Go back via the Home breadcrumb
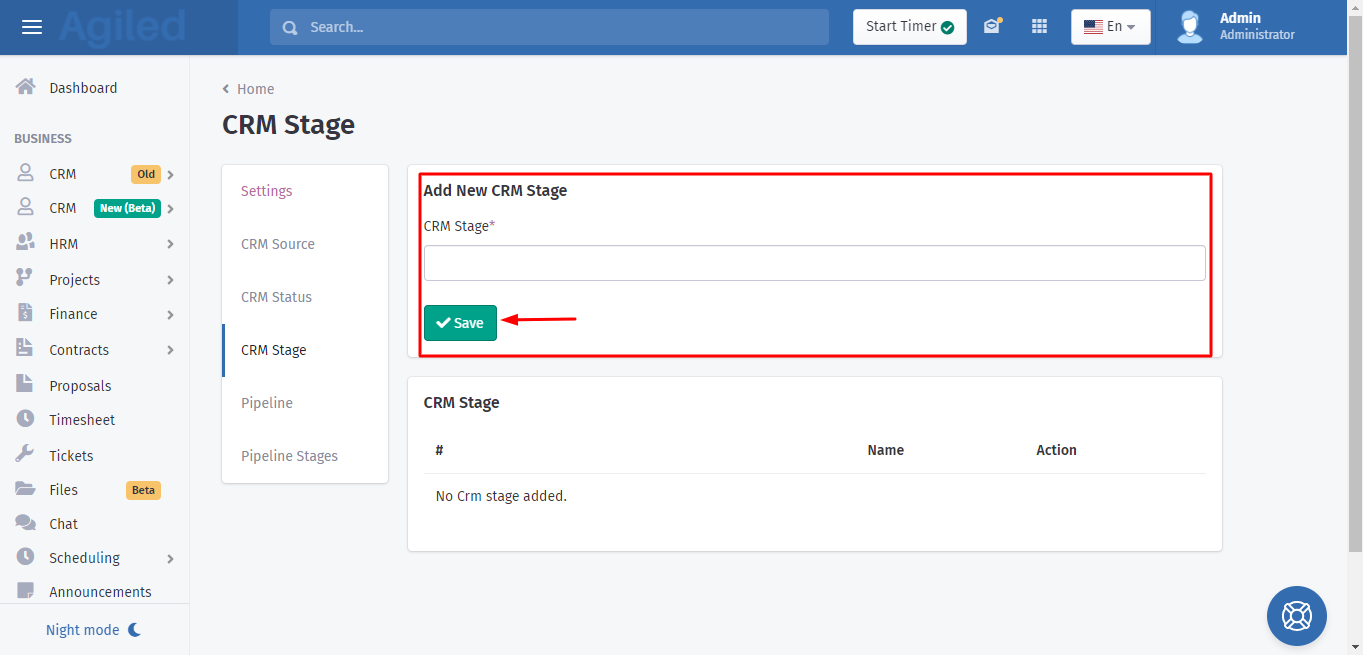 click(x=254, y=89)
